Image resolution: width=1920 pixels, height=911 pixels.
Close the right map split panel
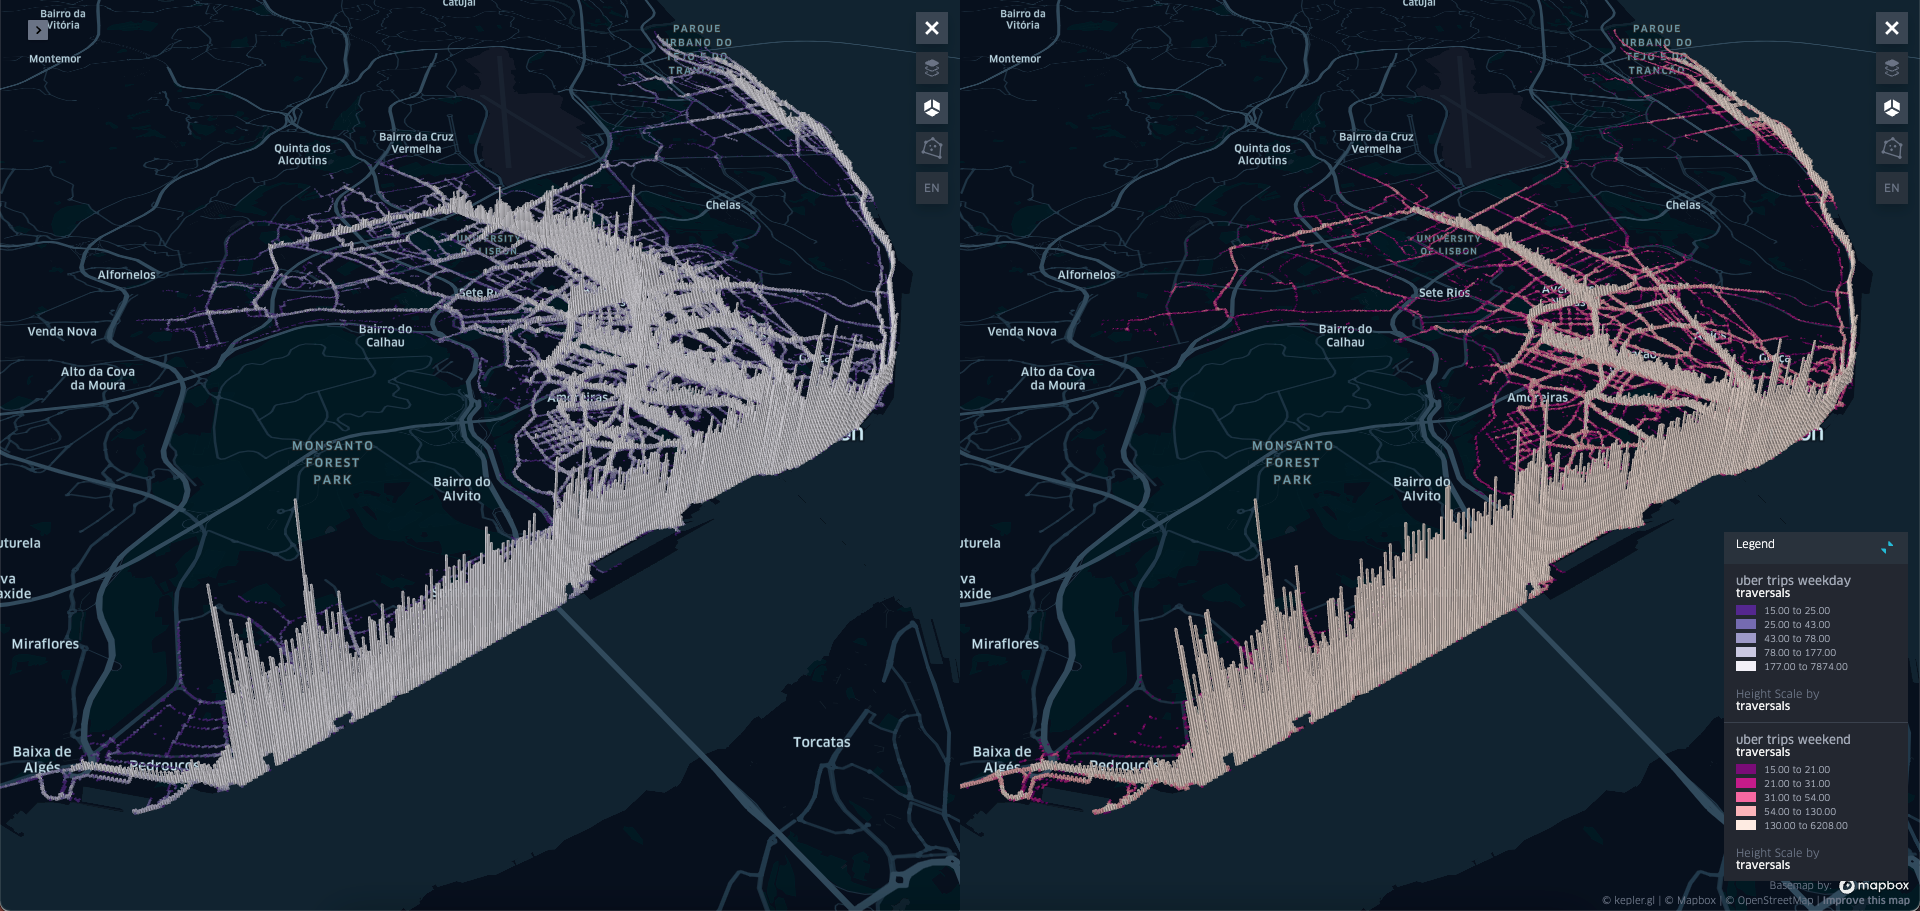pos(1892,28)
